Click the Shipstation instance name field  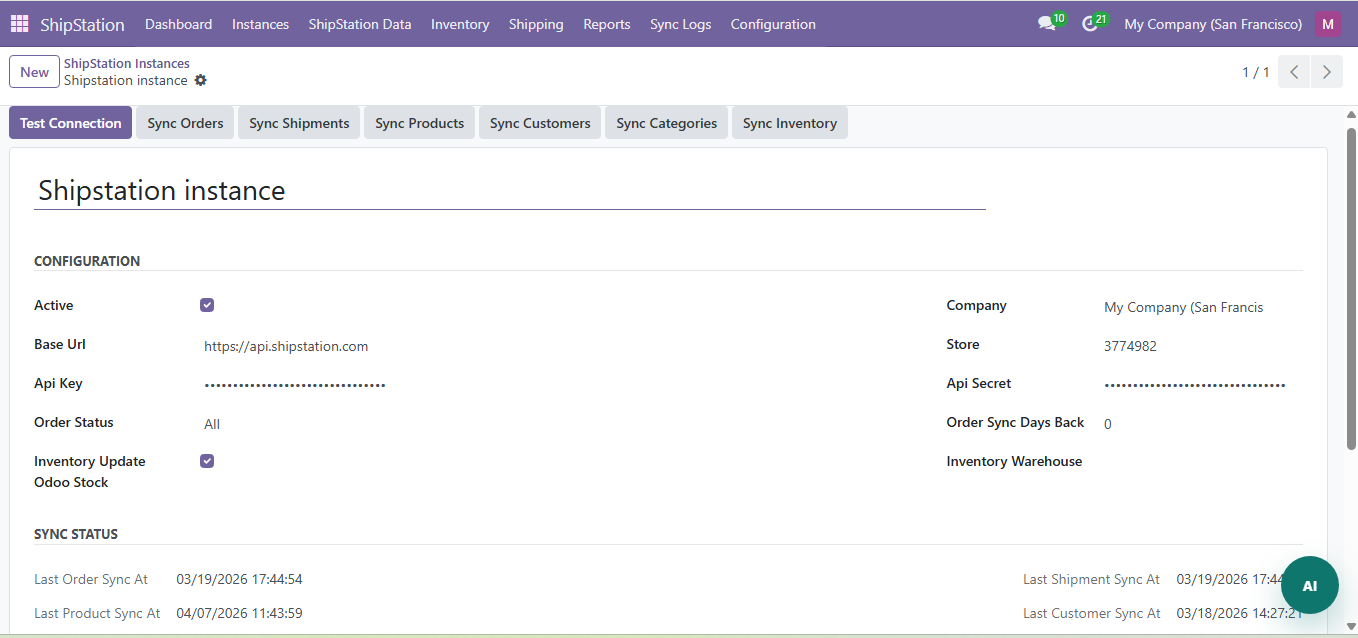[300, 191]
